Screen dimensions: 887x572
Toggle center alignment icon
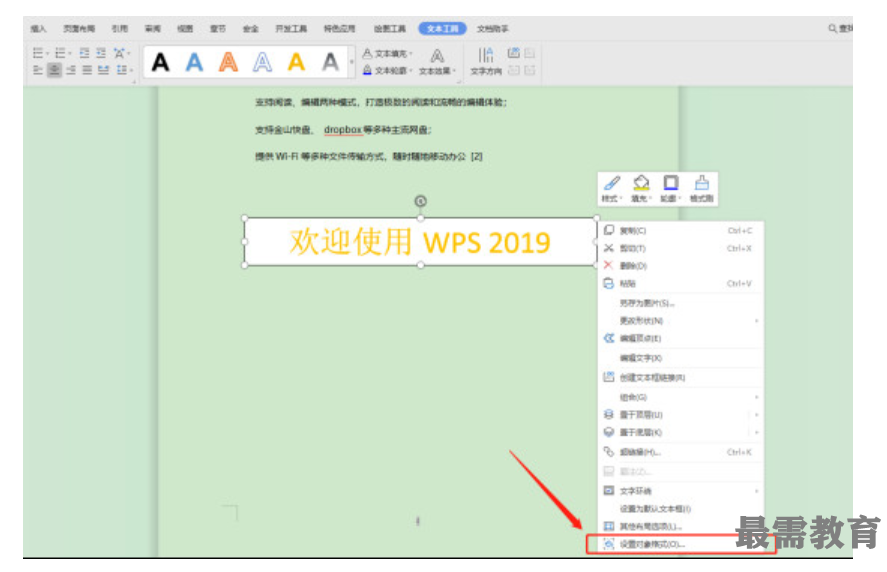point(54,70)
